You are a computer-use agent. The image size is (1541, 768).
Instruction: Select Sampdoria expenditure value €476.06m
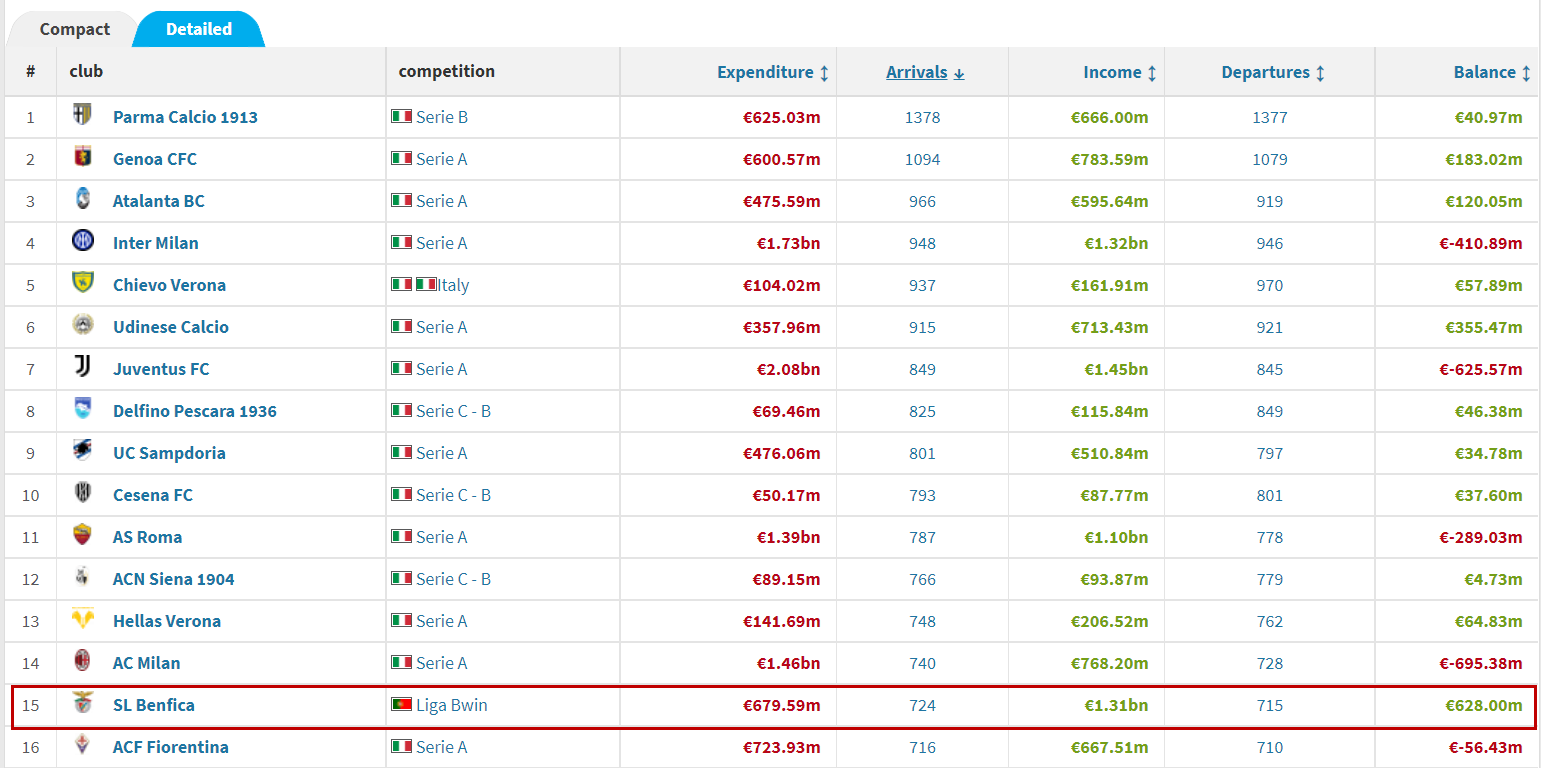point(782,453)
